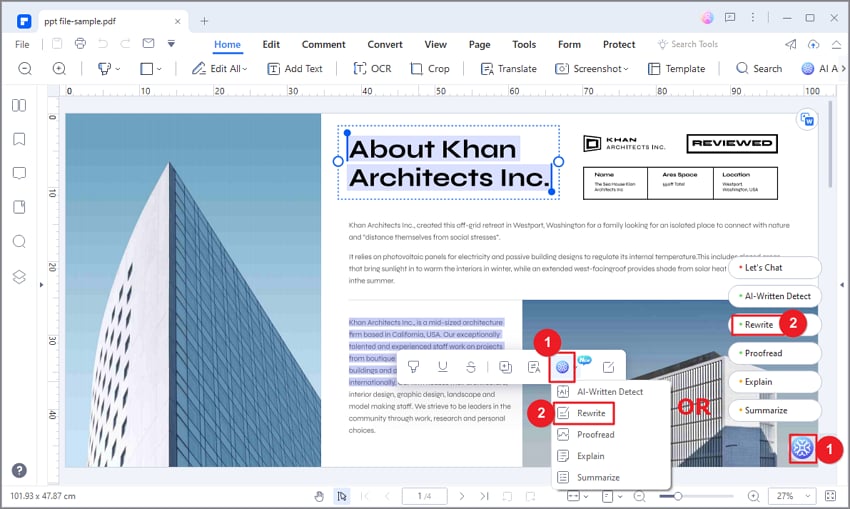This screenshot has width=850, height=509.
Task: Click the Rewrite pill in the AI sidebar
Action: tap(775, 325)
